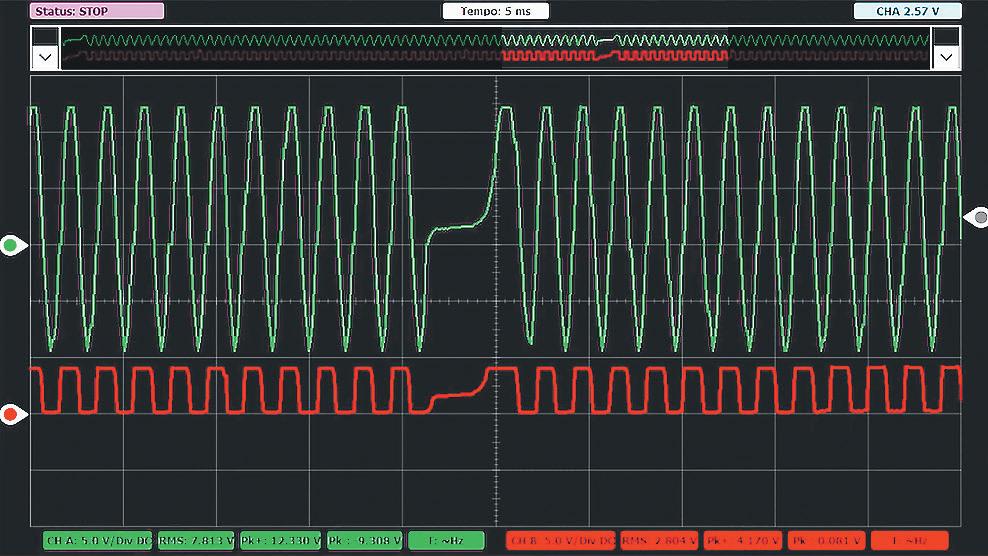The width and height of the screenshot is (988, 556).
Task: Click the highlighted section in the overview waveform
Action: 615,48
